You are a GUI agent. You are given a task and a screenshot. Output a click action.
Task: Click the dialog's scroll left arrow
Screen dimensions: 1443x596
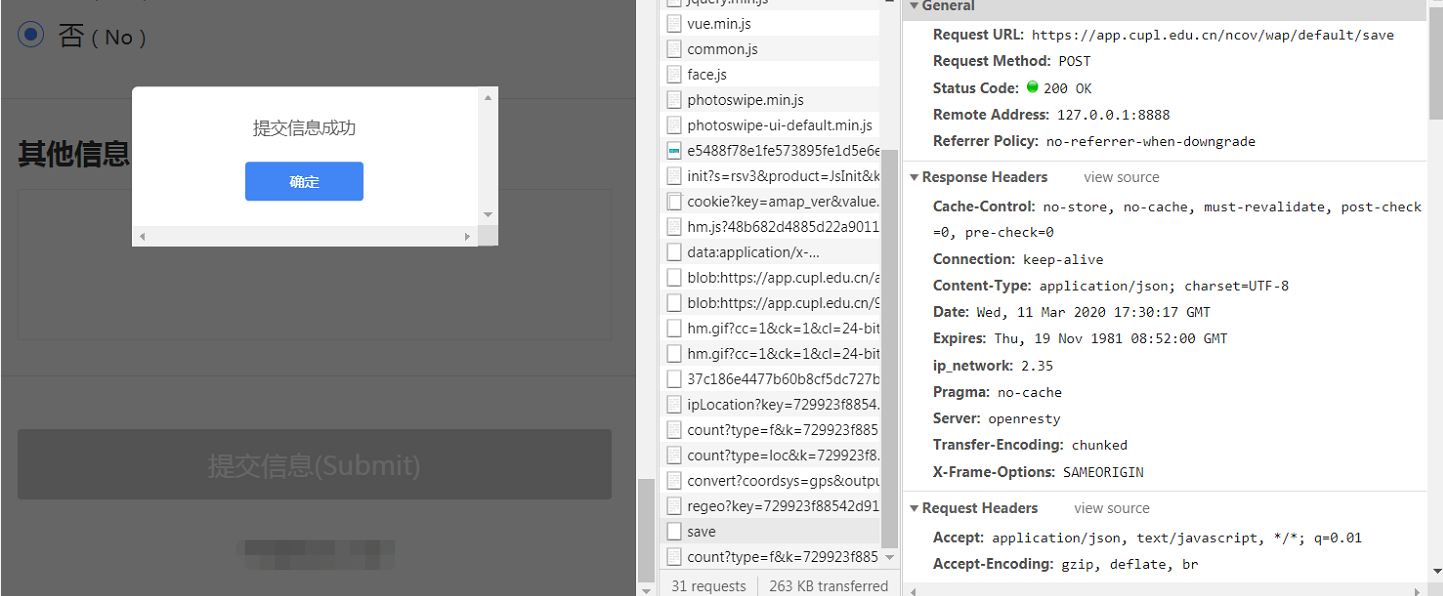click(141, 237)
